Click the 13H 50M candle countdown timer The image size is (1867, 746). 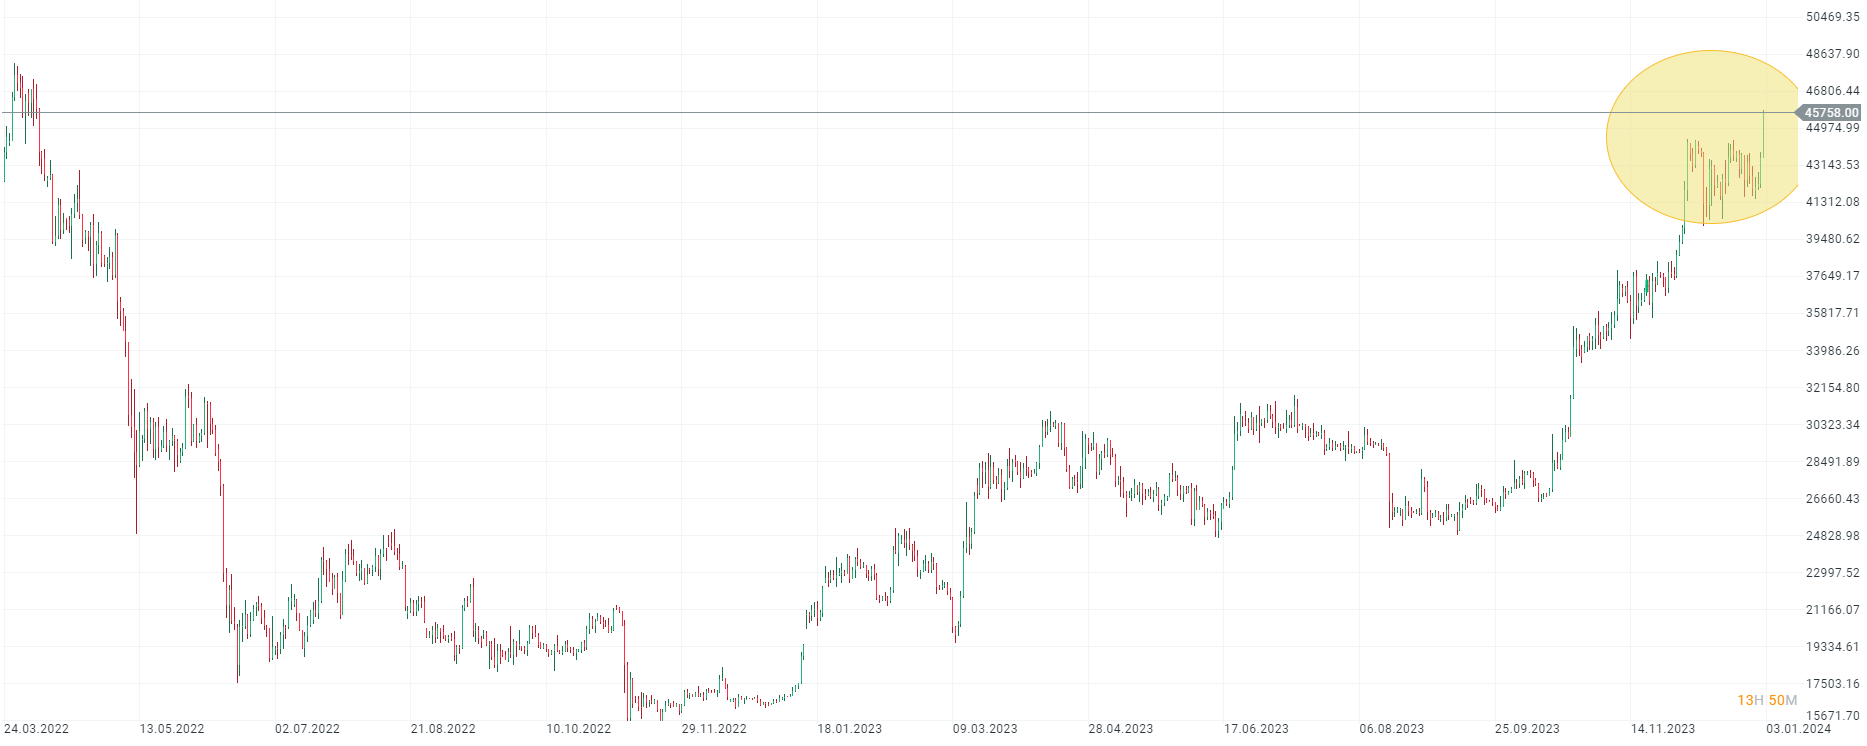(x=1767, y=700)
